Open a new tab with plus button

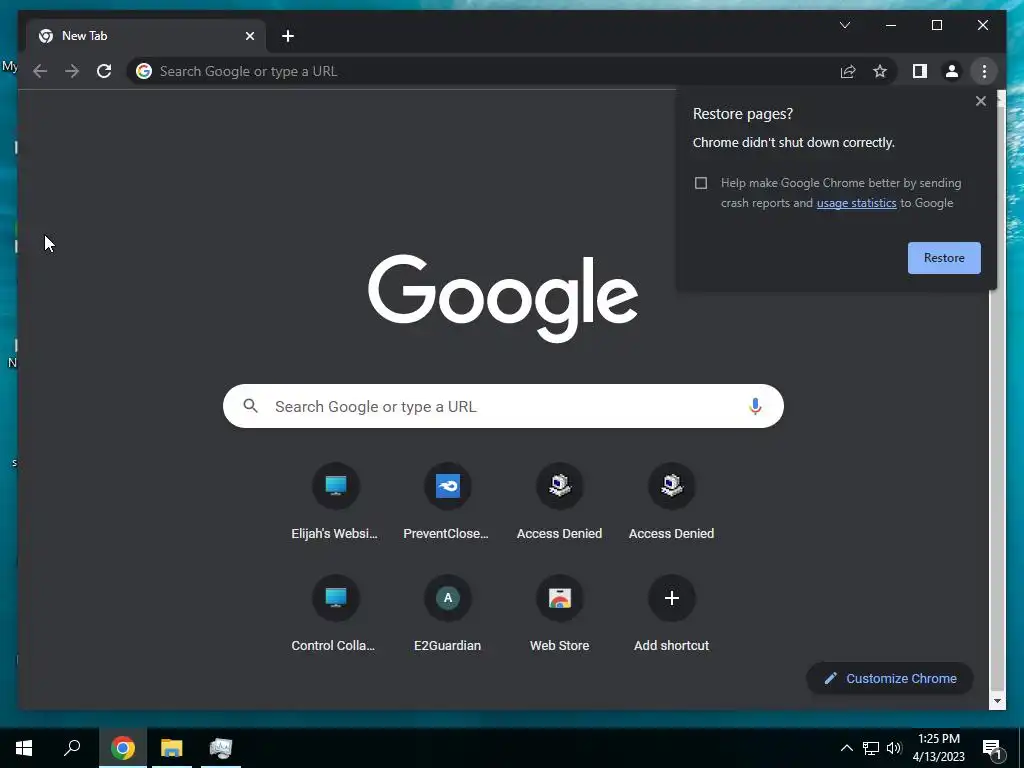(288, 36)
